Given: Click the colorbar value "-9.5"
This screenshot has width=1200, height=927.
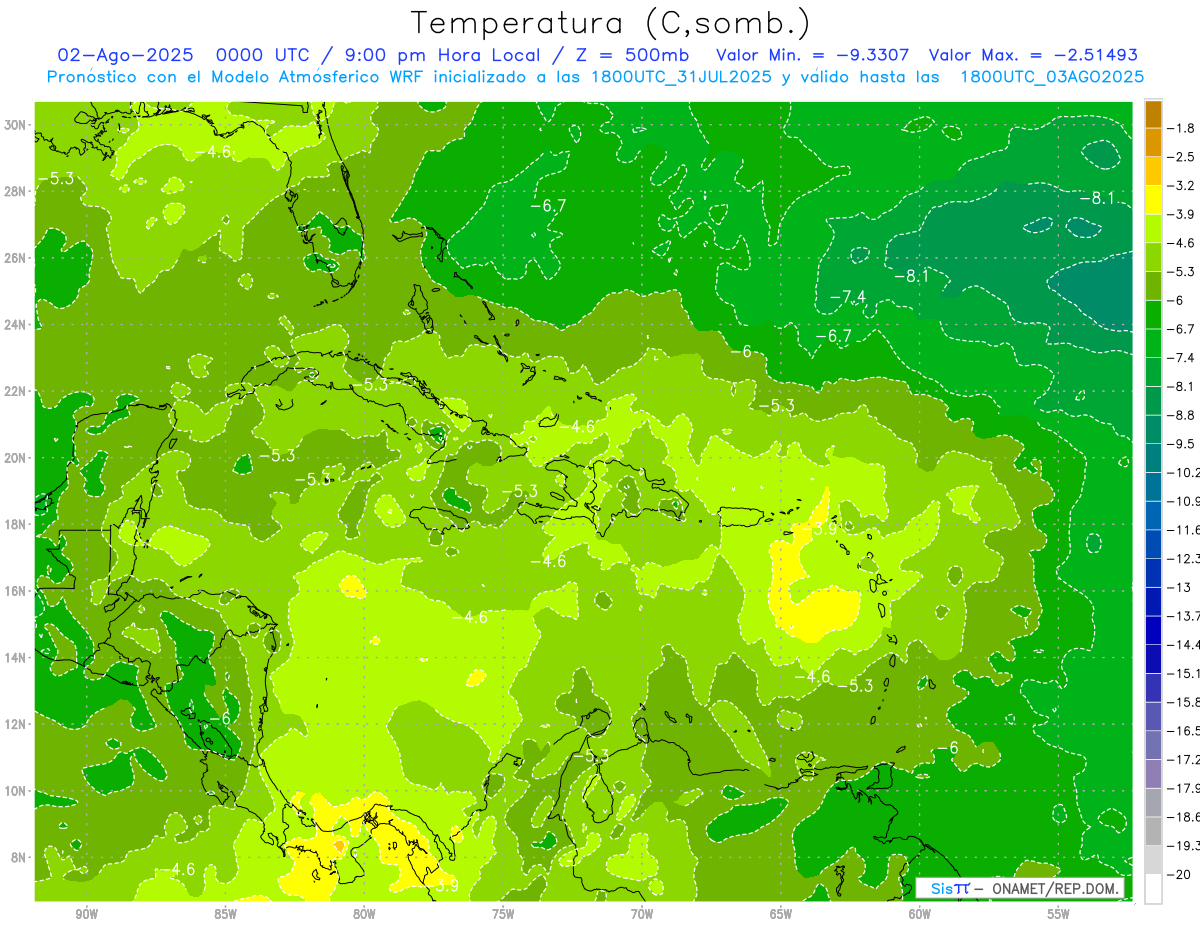Looking at the screenshot, I should [x=1183, y=443].
